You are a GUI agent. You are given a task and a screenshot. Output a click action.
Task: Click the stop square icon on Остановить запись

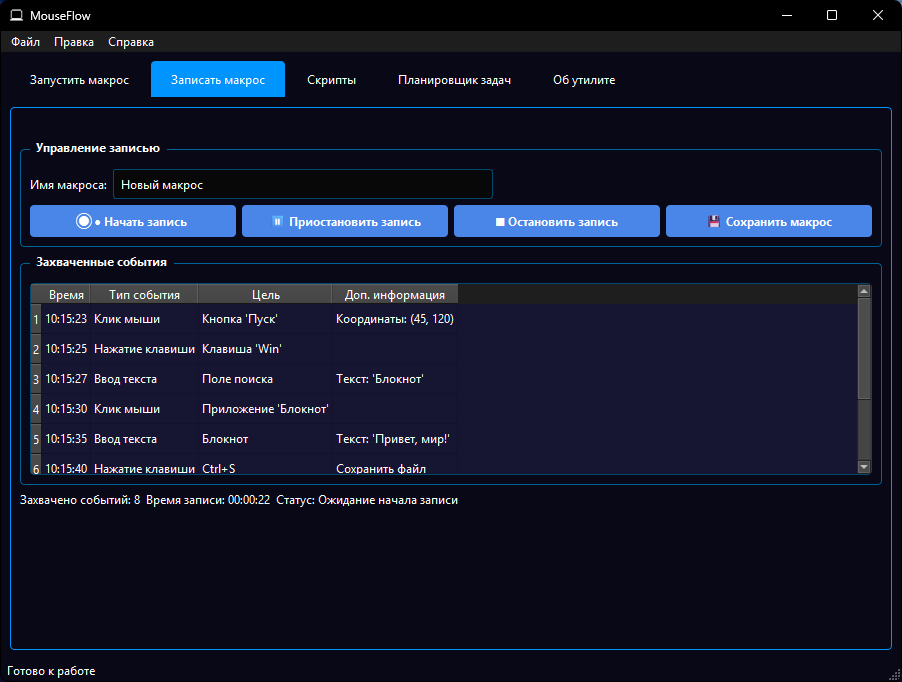pyautogui.click(x=500, y=222)
